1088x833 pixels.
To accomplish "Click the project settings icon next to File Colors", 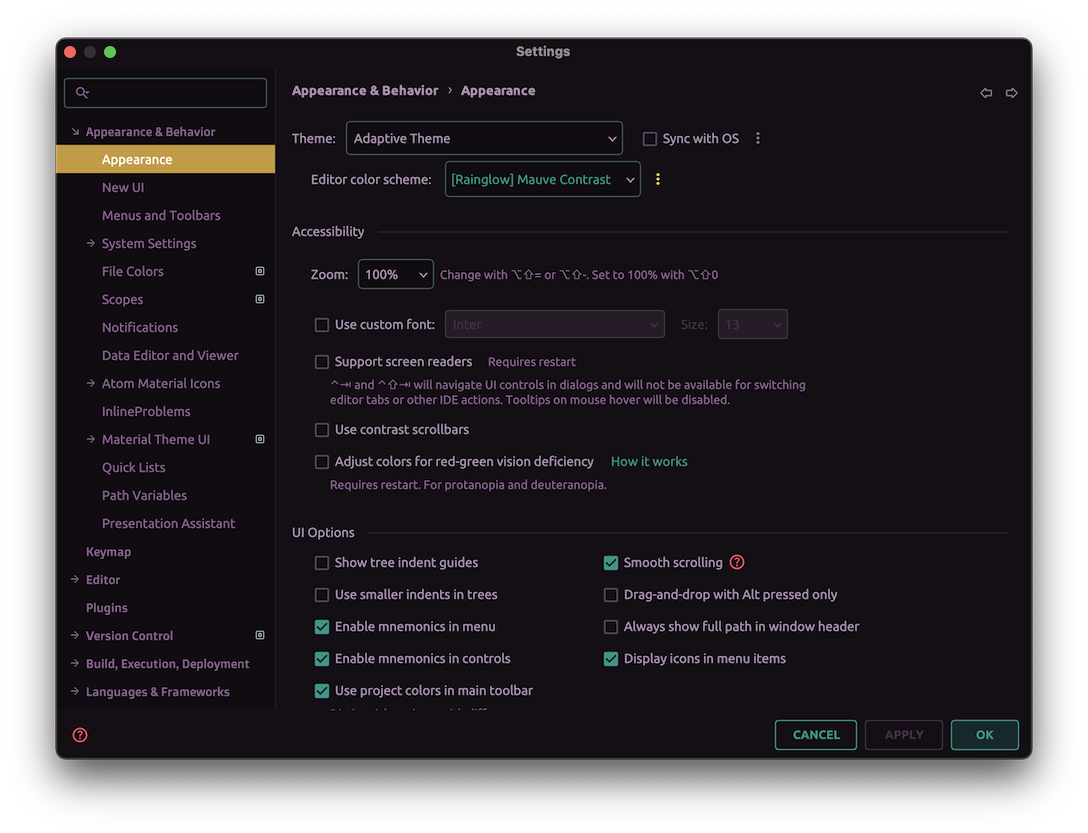I will (259, 271).
